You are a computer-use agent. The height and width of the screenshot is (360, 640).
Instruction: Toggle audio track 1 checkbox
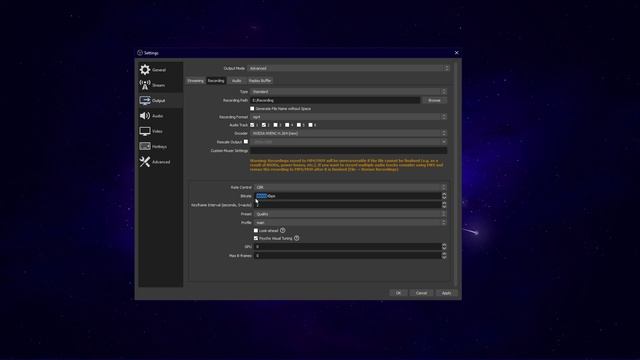tap(252, 125)
